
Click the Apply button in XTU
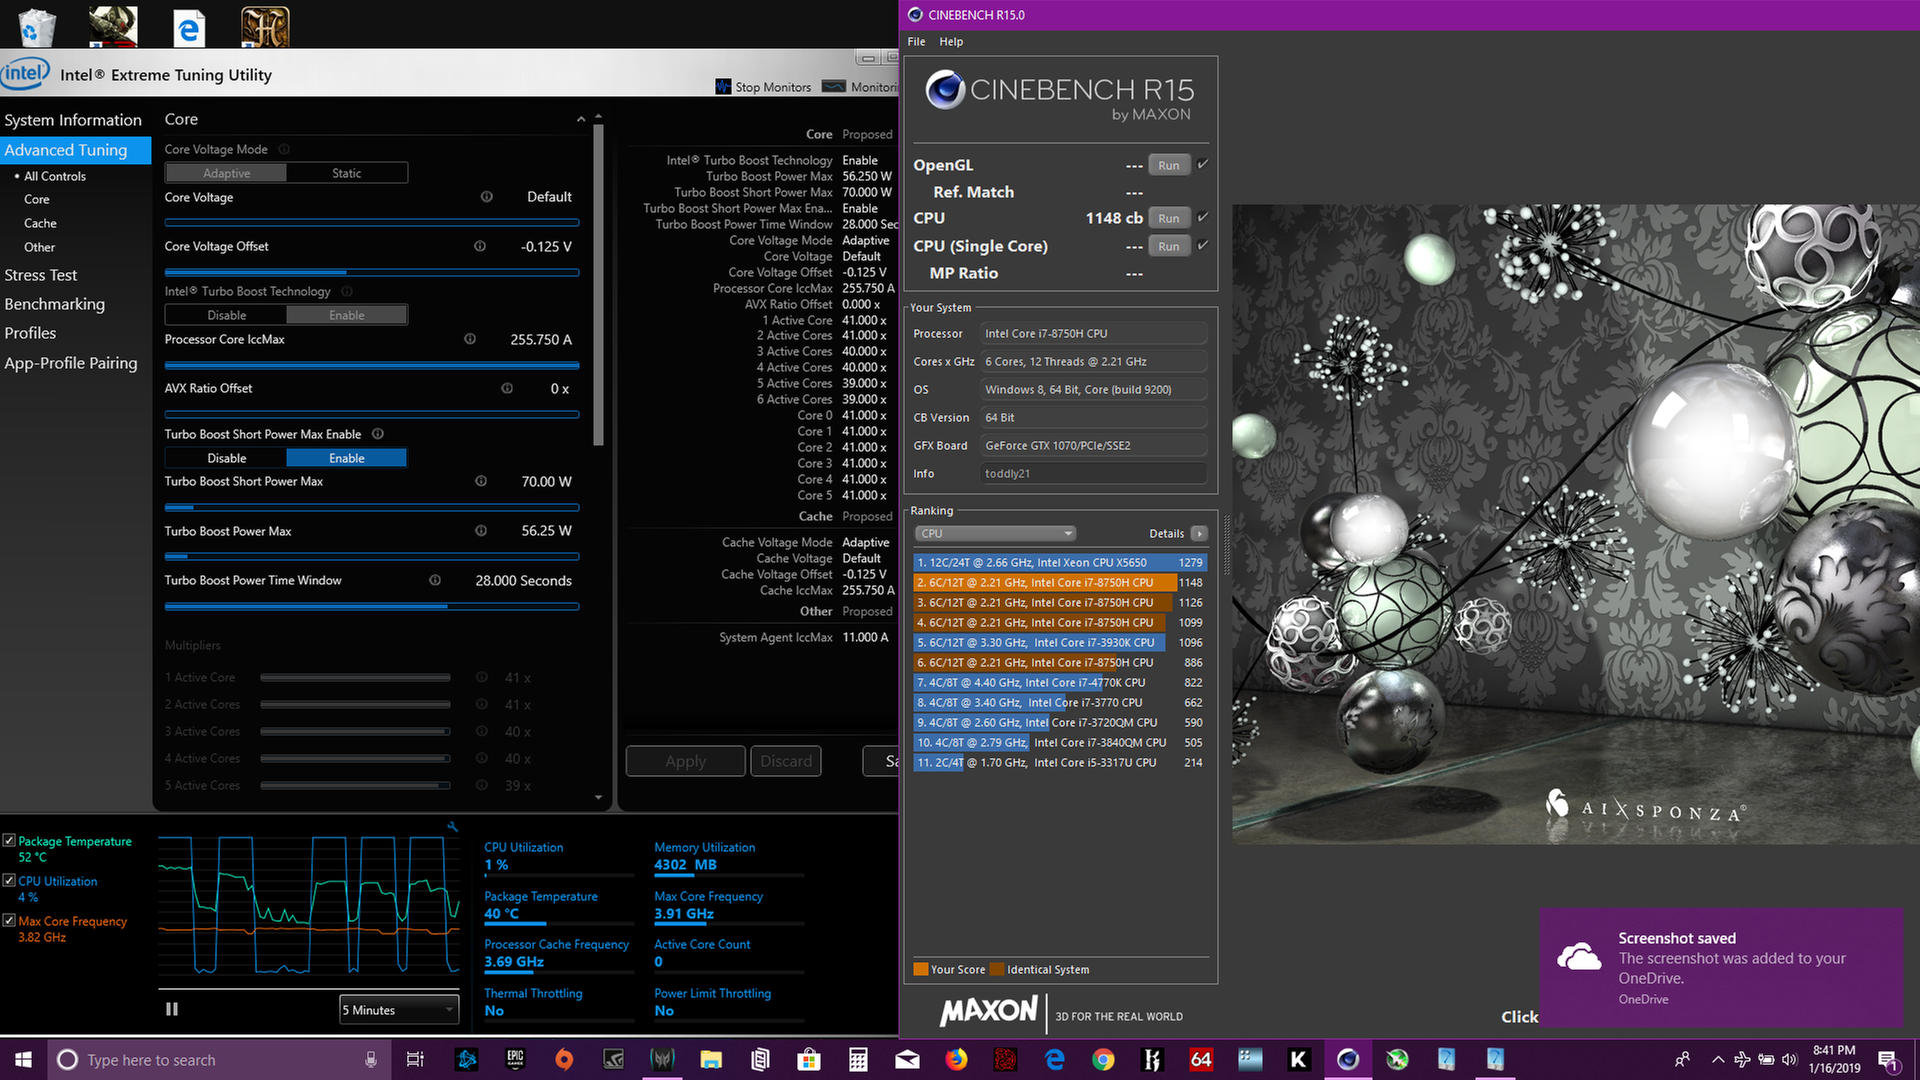686,761
